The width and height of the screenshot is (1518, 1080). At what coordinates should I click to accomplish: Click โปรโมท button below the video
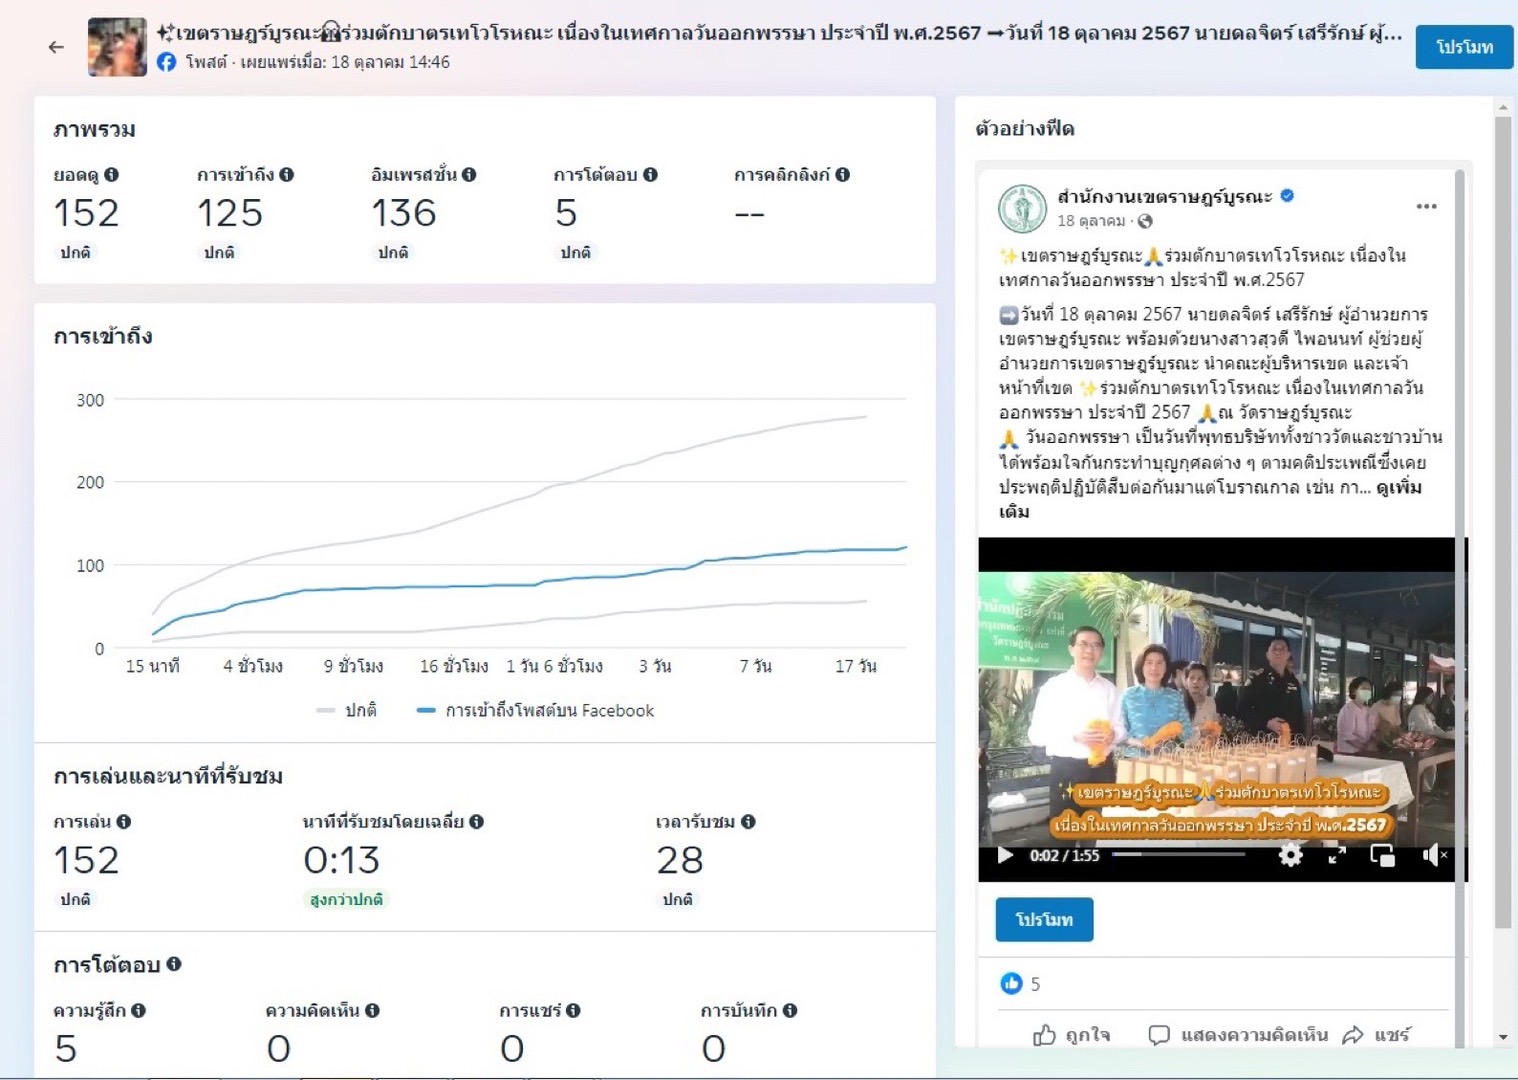pyautogui.click(x=1044, y=919)
